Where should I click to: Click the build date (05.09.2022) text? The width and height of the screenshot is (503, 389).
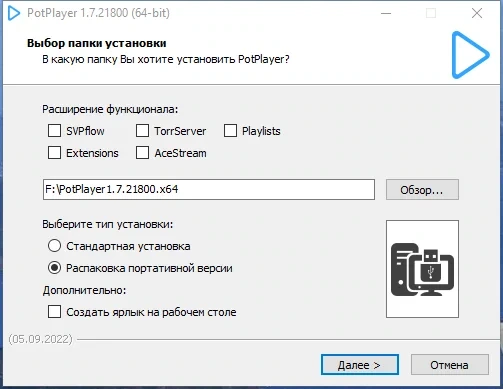[x=41, y=339]
